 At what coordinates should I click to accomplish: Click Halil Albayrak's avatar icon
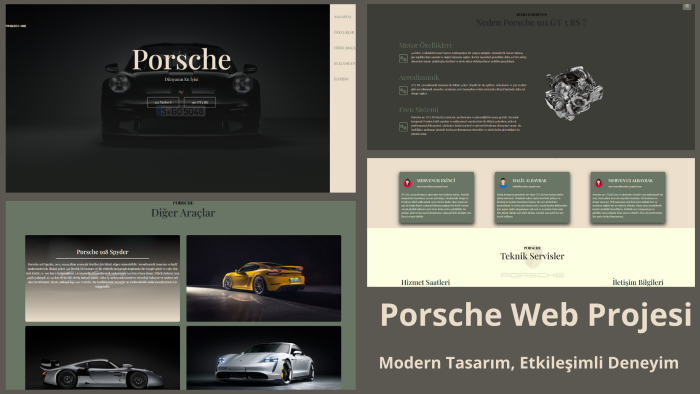[503, 182]
